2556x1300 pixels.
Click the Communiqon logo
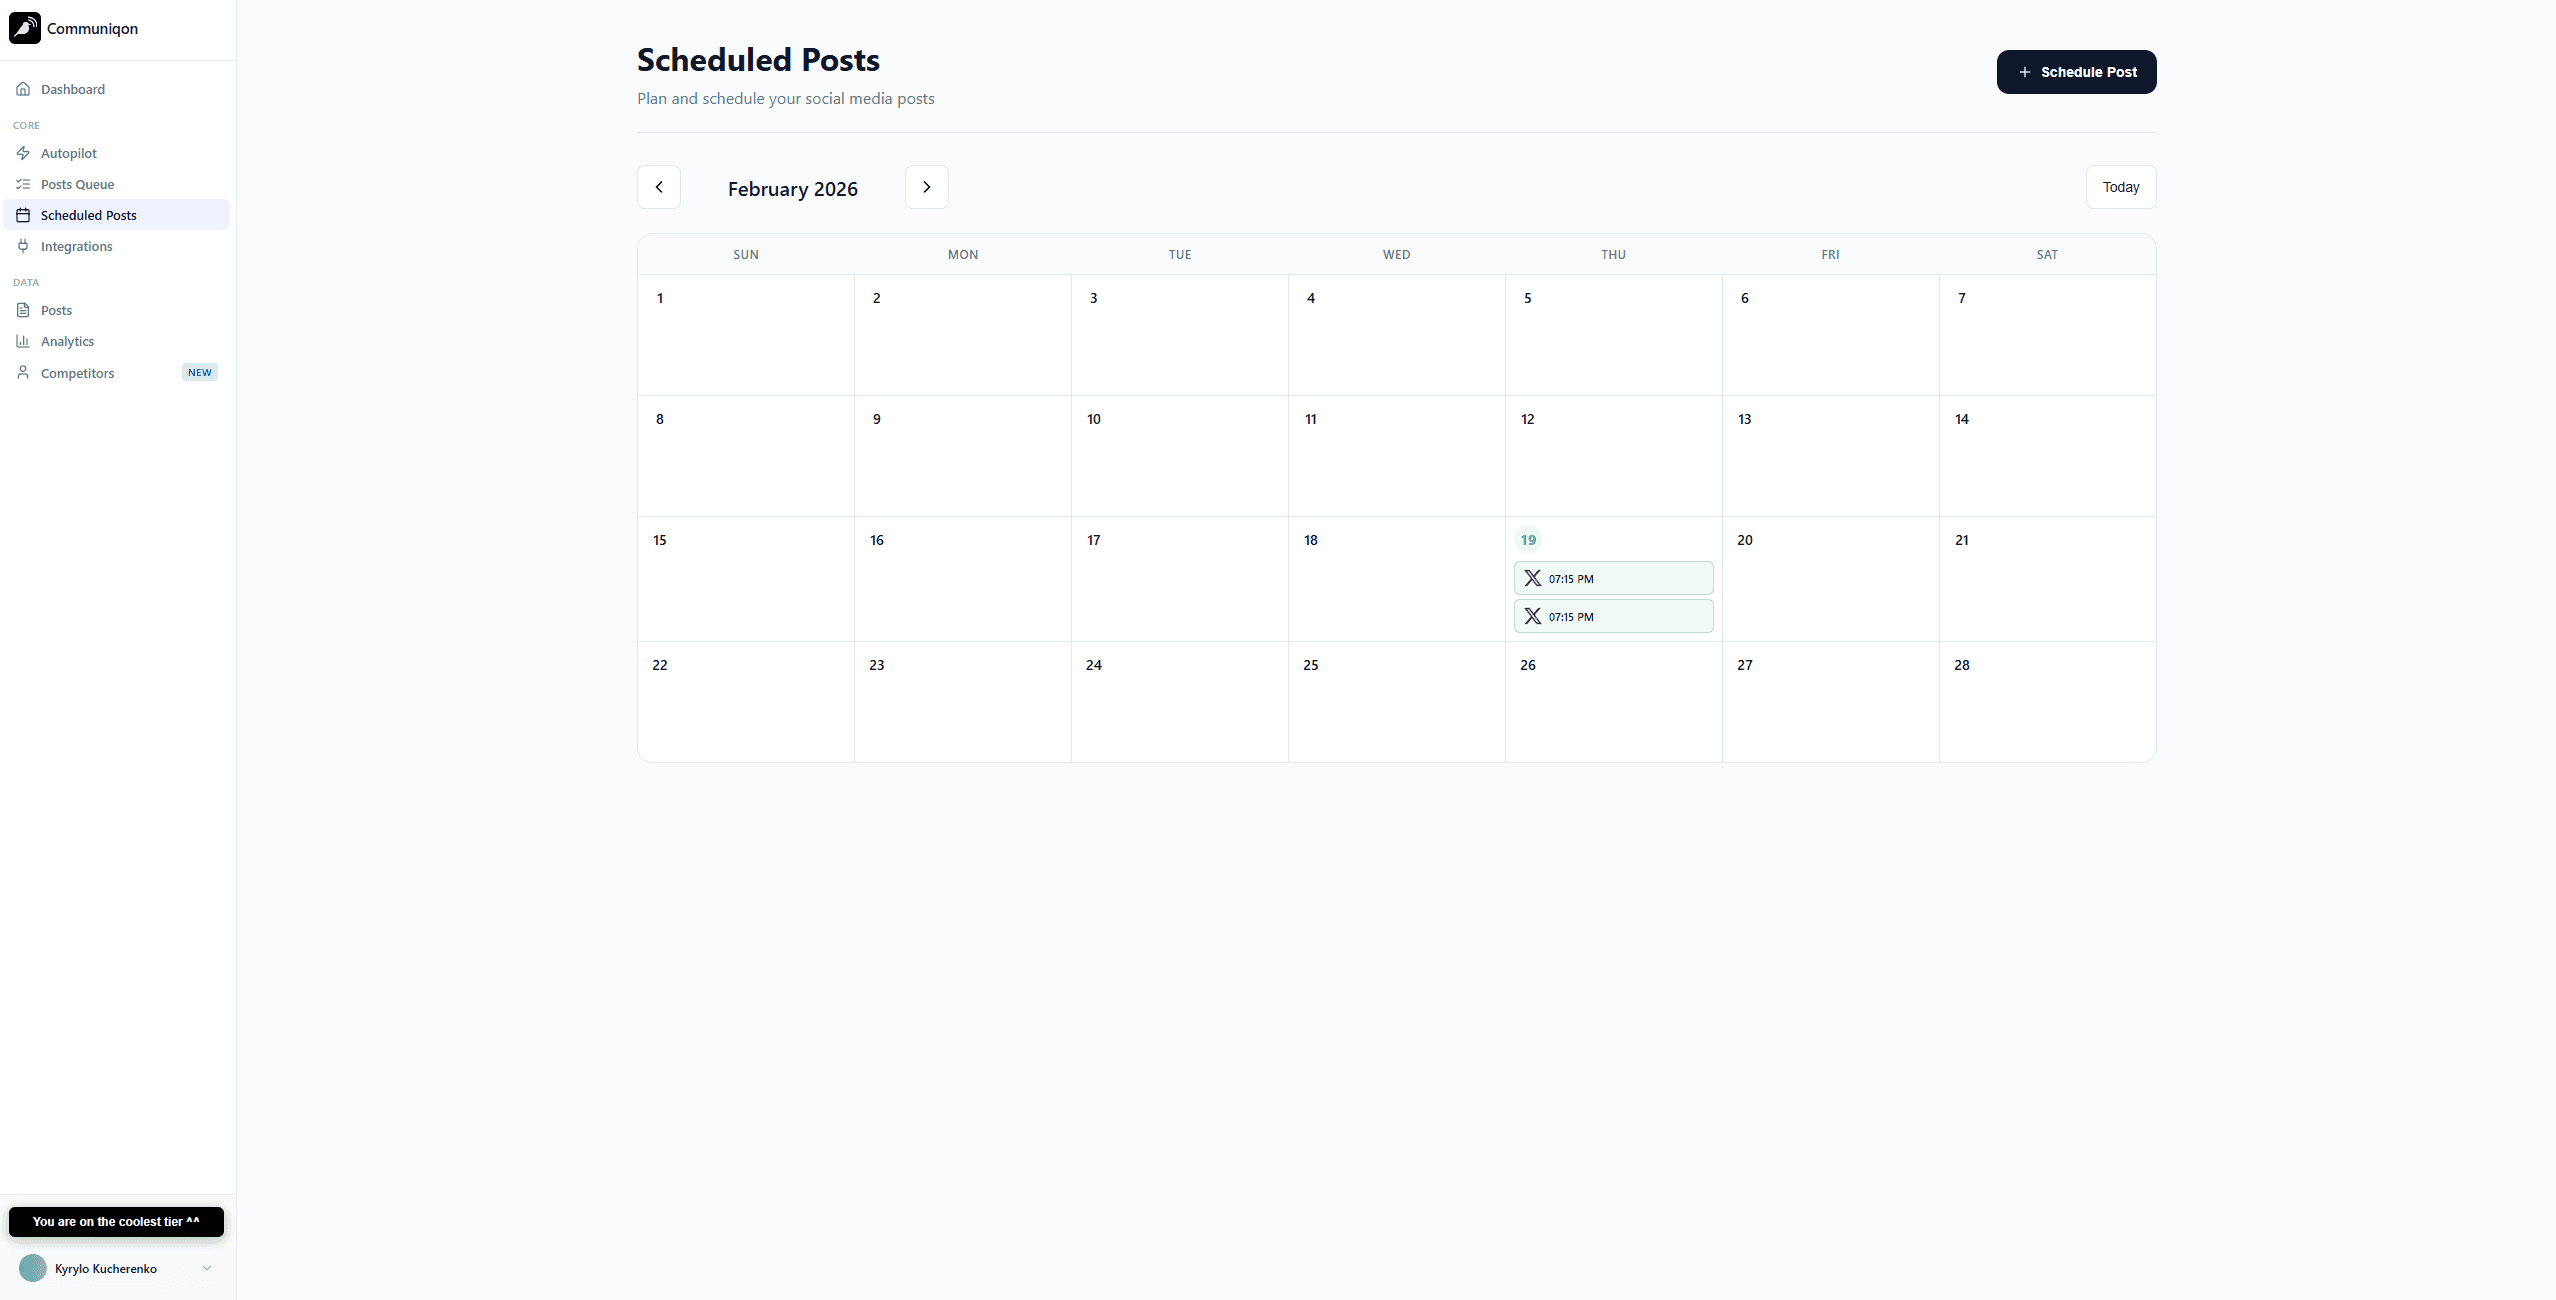tap(74, 28)
